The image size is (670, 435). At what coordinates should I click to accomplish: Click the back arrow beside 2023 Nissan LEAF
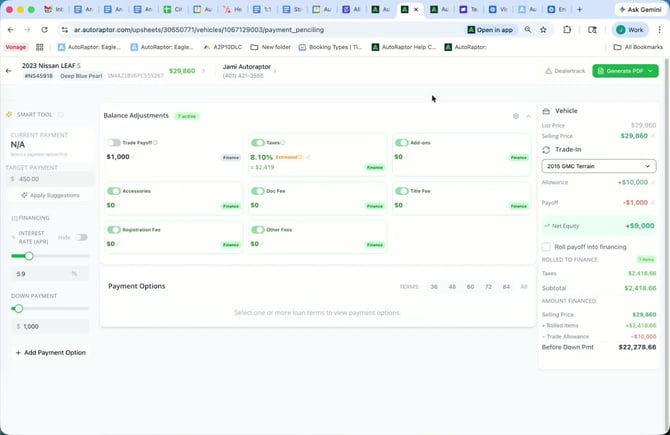[x=10, y=71]
